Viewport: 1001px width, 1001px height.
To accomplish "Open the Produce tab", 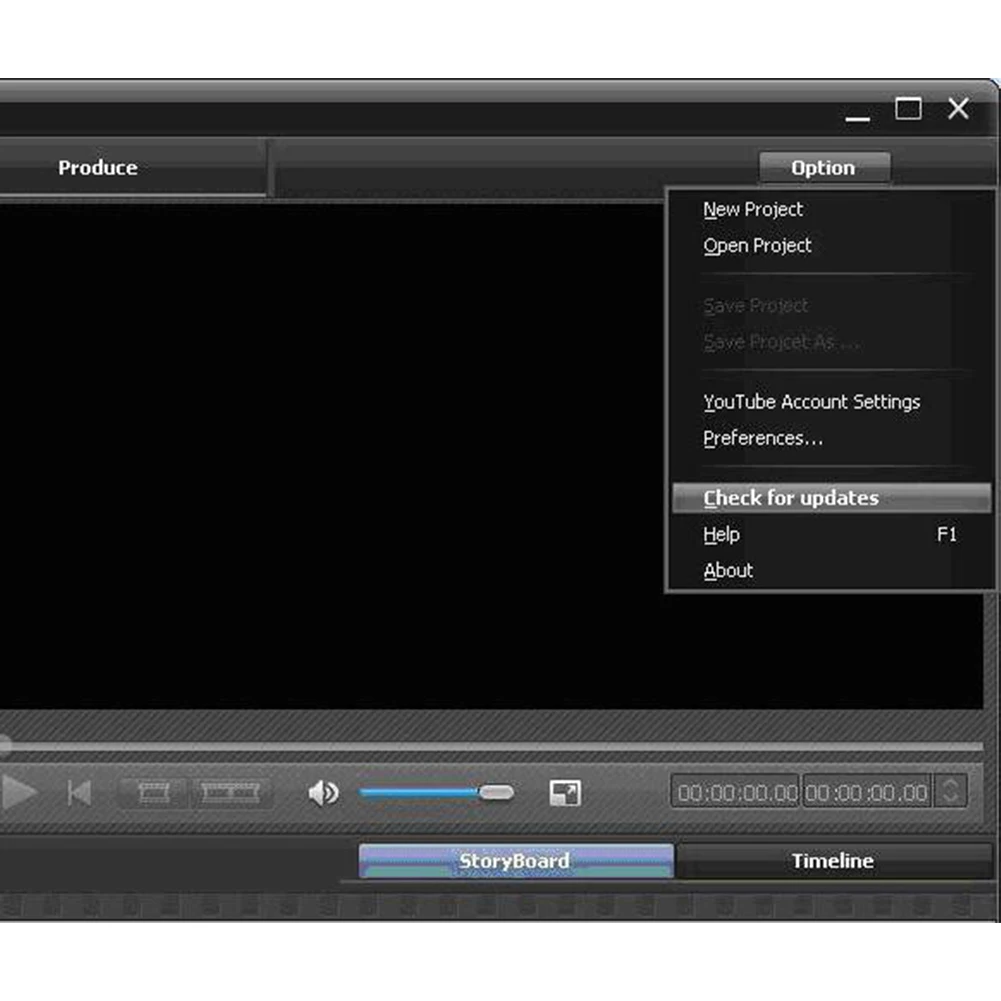I will coord(98,167).
